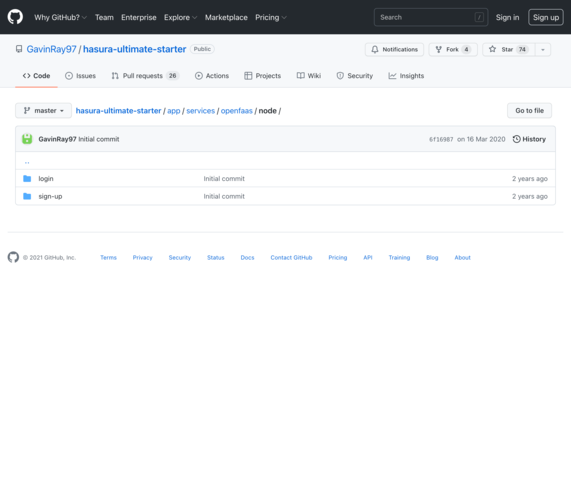Screen dimensions: 571x480
Task: Open API footer link
Action: [368, 257]
